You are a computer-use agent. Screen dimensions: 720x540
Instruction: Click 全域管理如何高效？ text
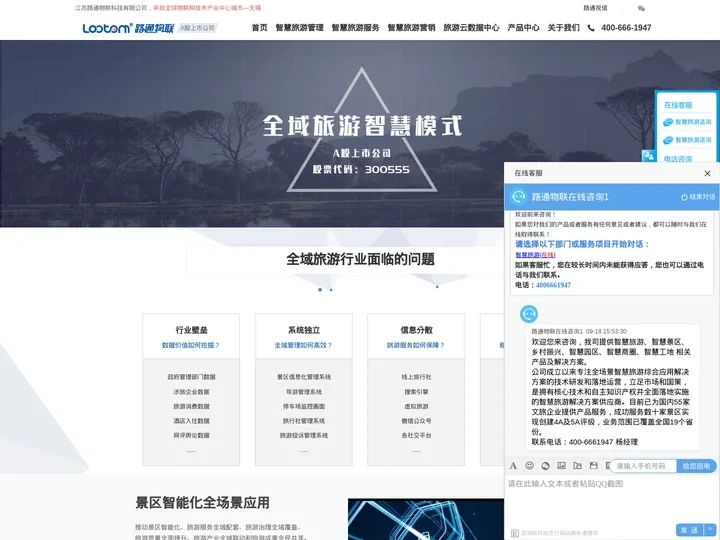tap(304, 345)
